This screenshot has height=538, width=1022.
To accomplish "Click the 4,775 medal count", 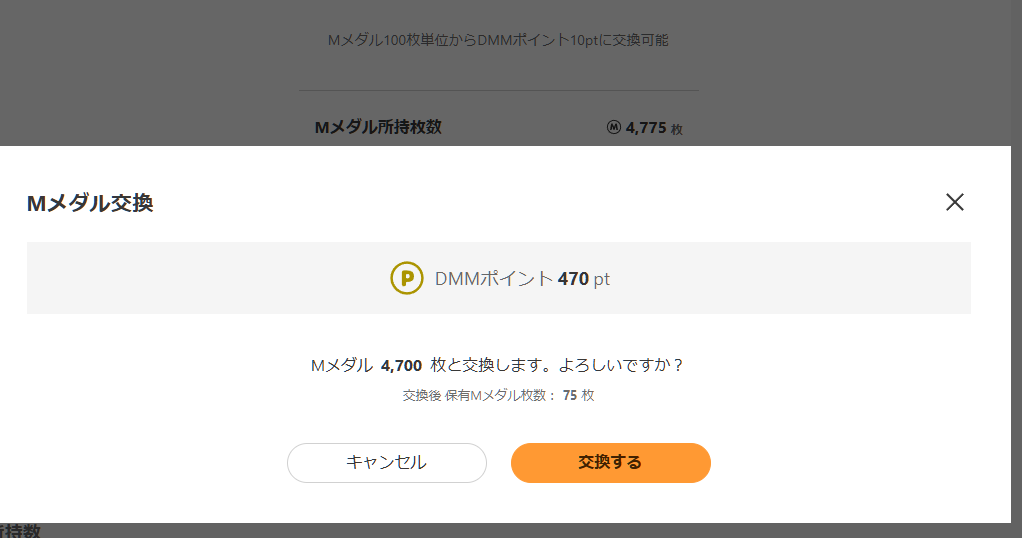I will click(646, 127).
